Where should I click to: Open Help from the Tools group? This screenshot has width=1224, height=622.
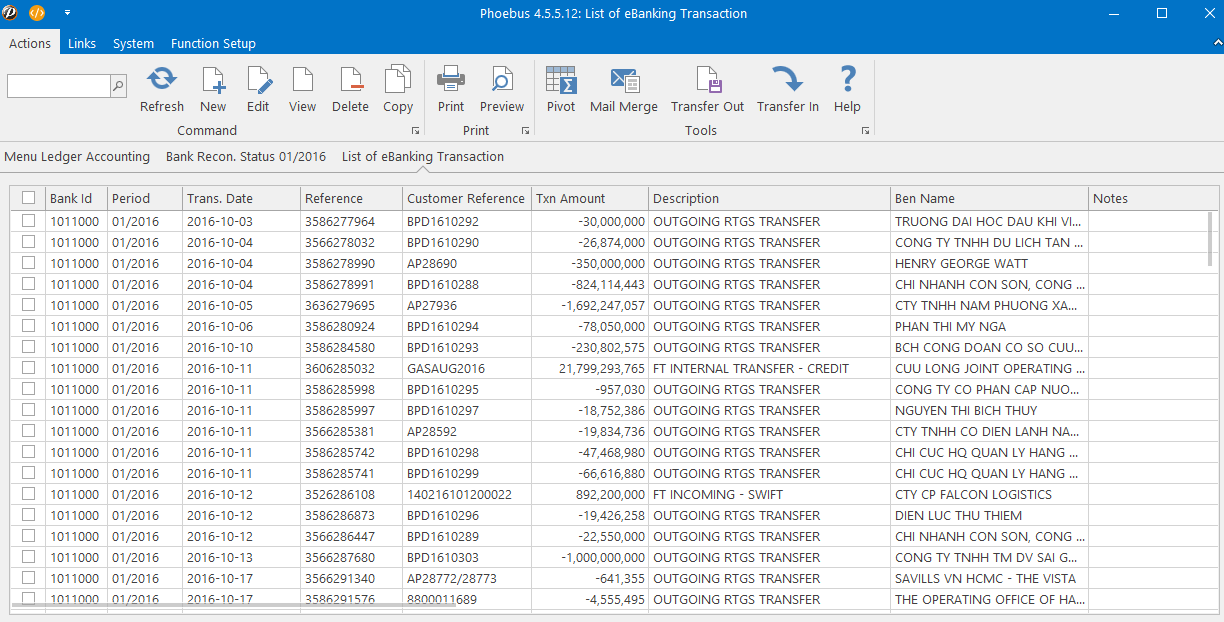pyautogui.click(x=847, y=90)
